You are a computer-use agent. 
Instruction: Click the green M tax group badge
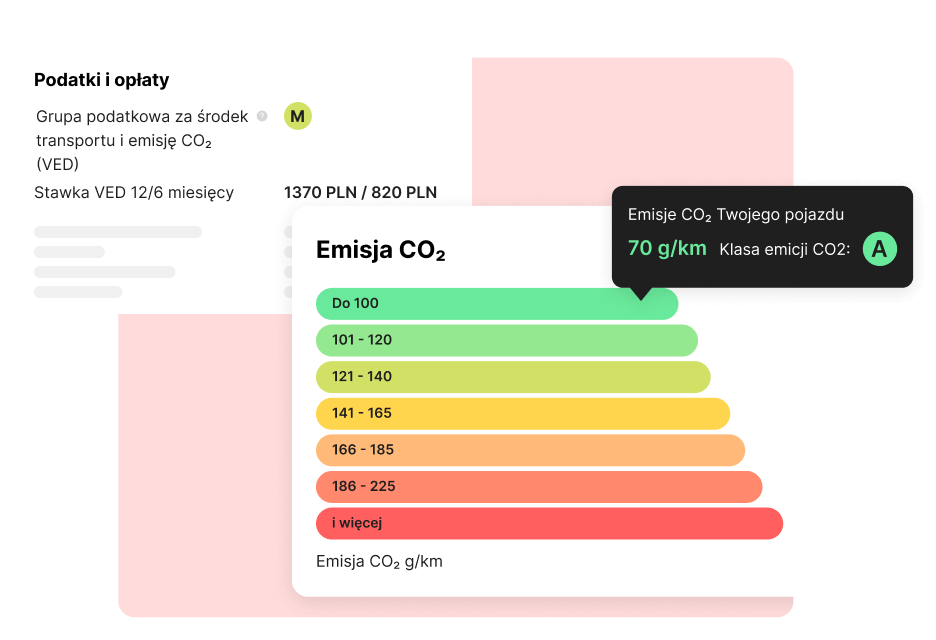point(297,116)
